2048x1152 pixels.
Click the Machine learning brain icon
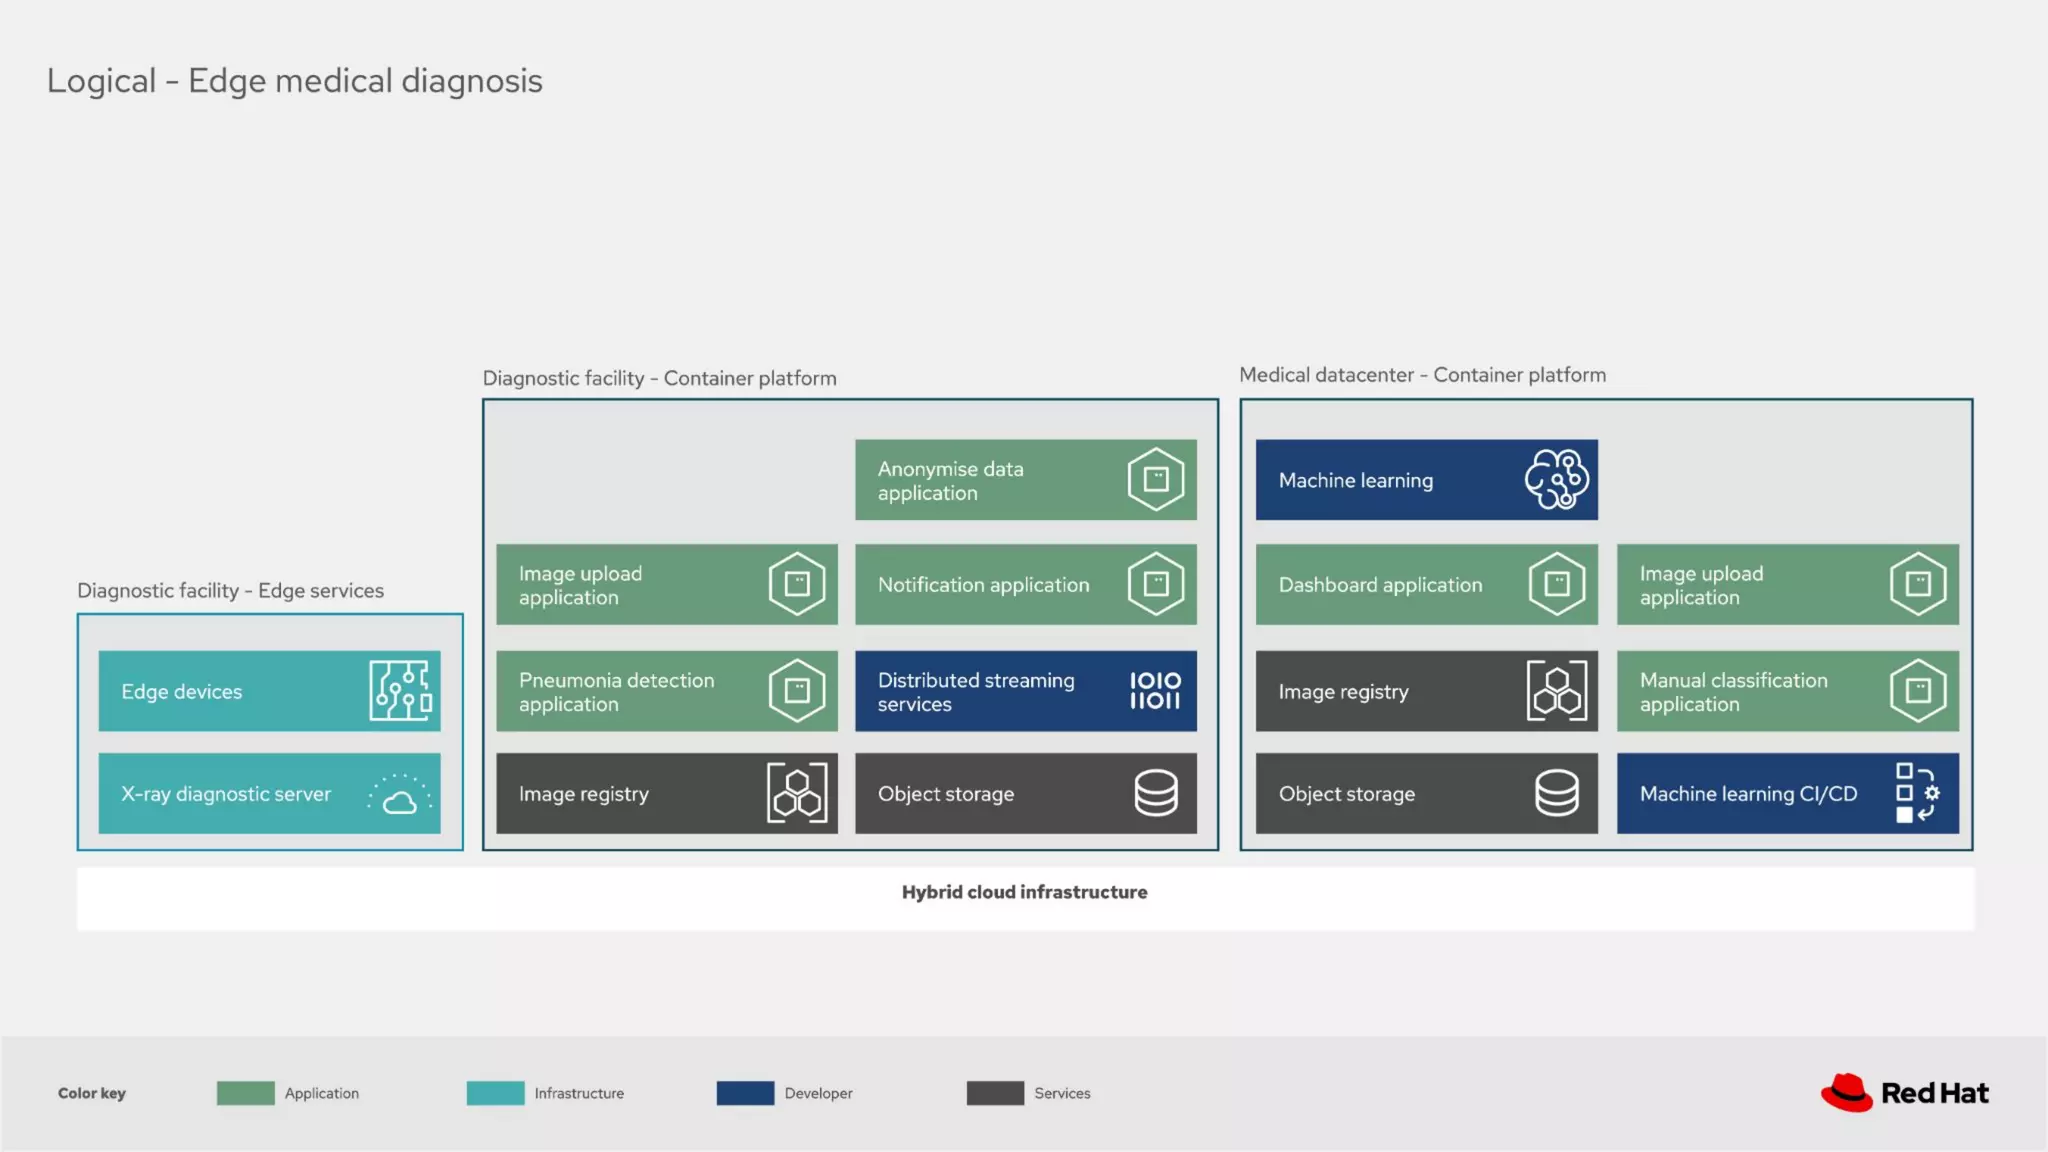(1556, 480)
